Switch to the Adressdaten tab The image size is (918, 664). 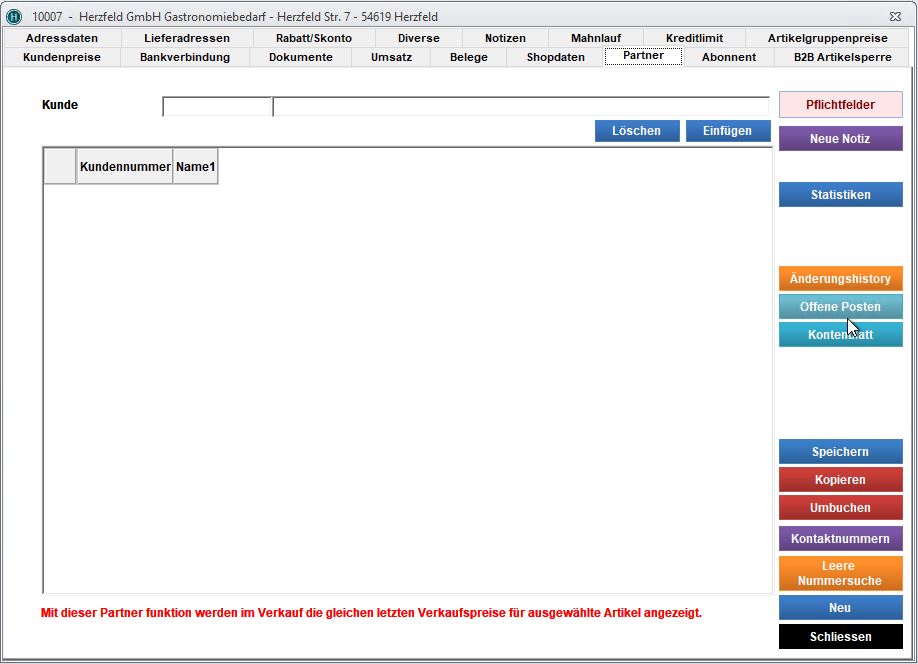[x=62, y=38]
